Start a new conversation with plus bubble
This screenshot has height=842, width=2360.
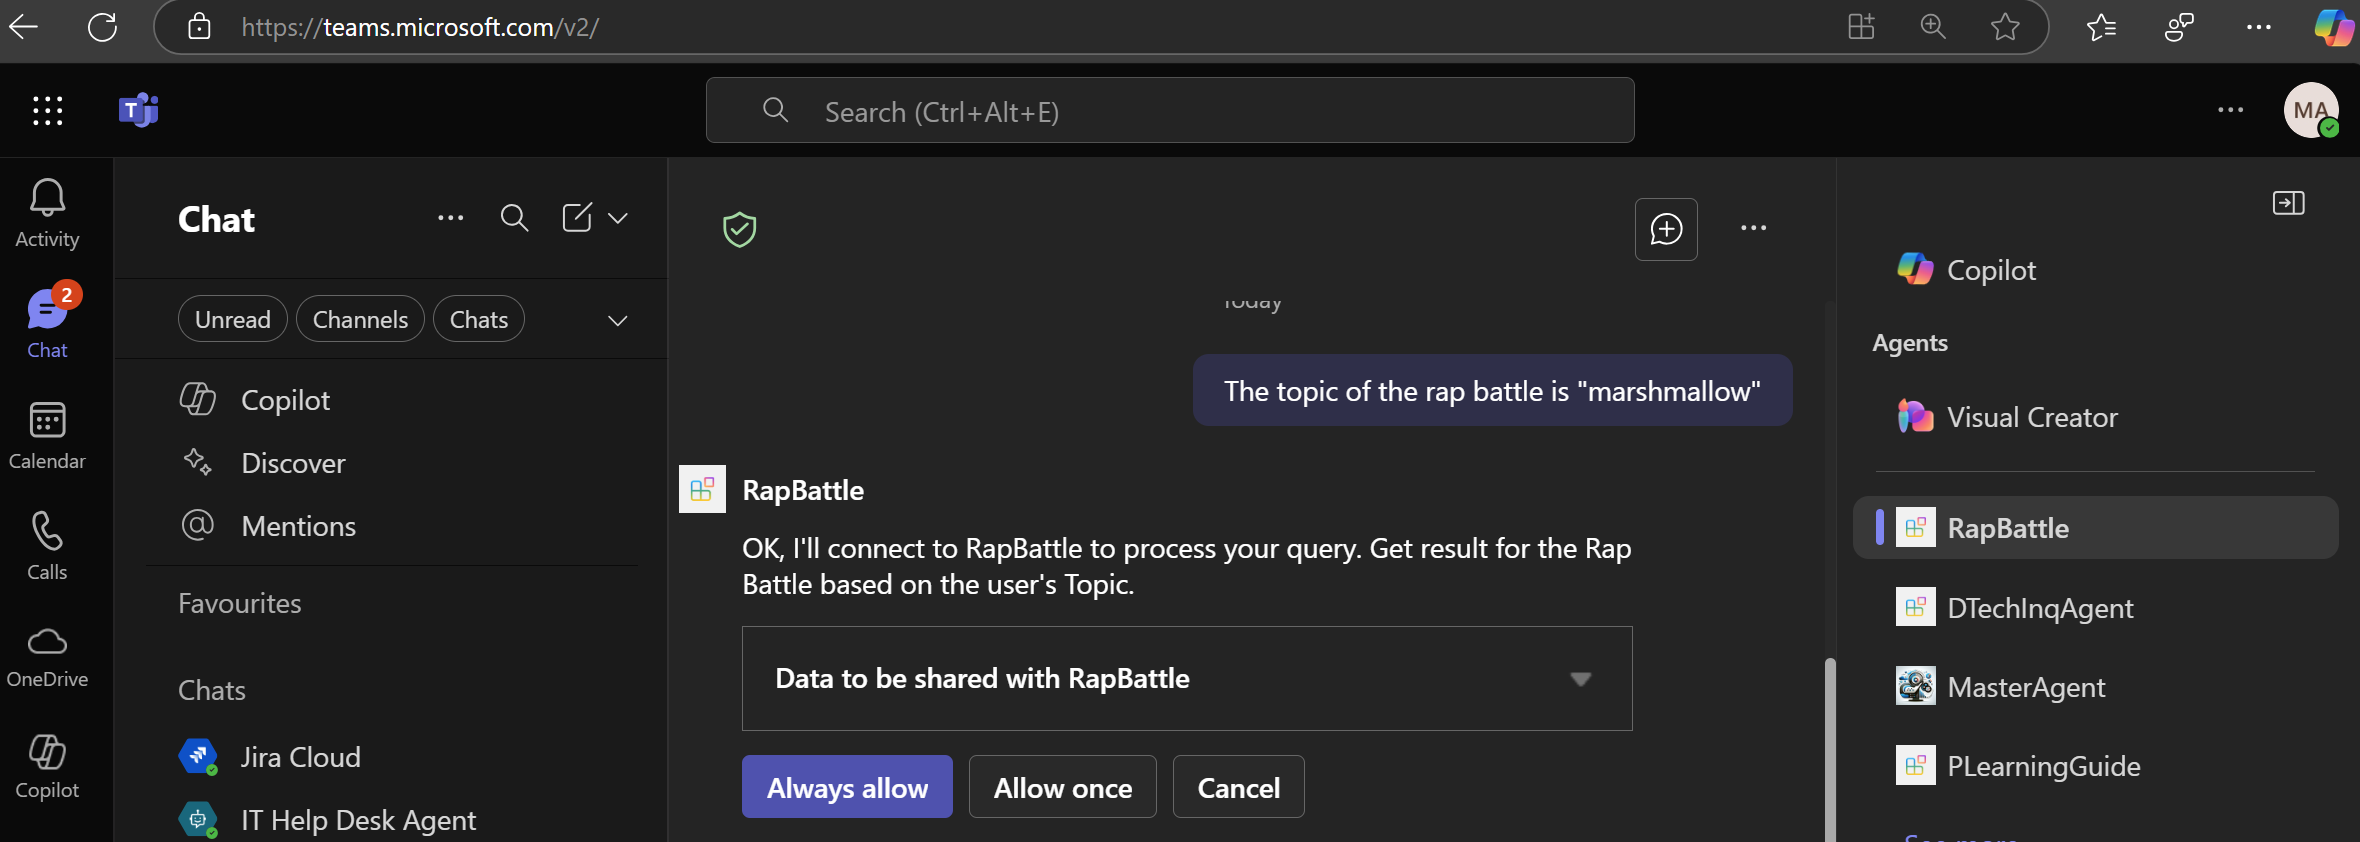pyautogui.click(x=1666, y=229)
